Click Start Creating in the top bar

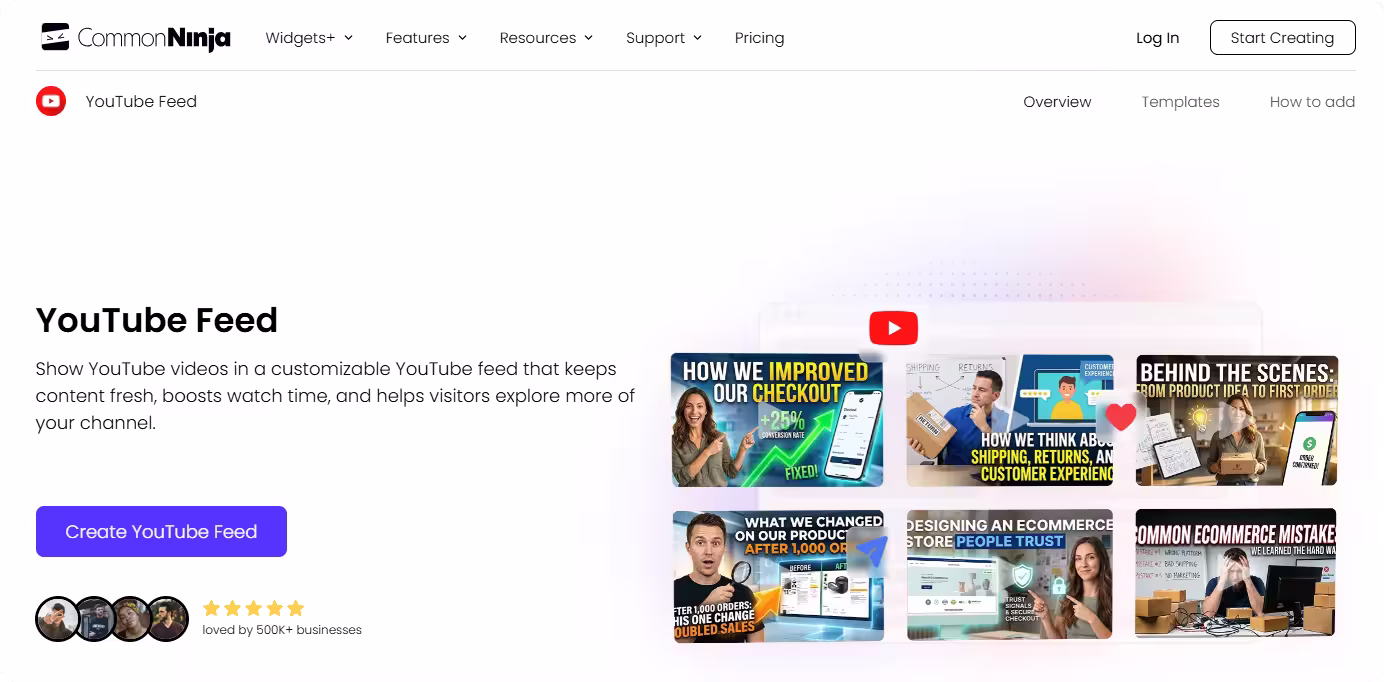coord(1282,37)
